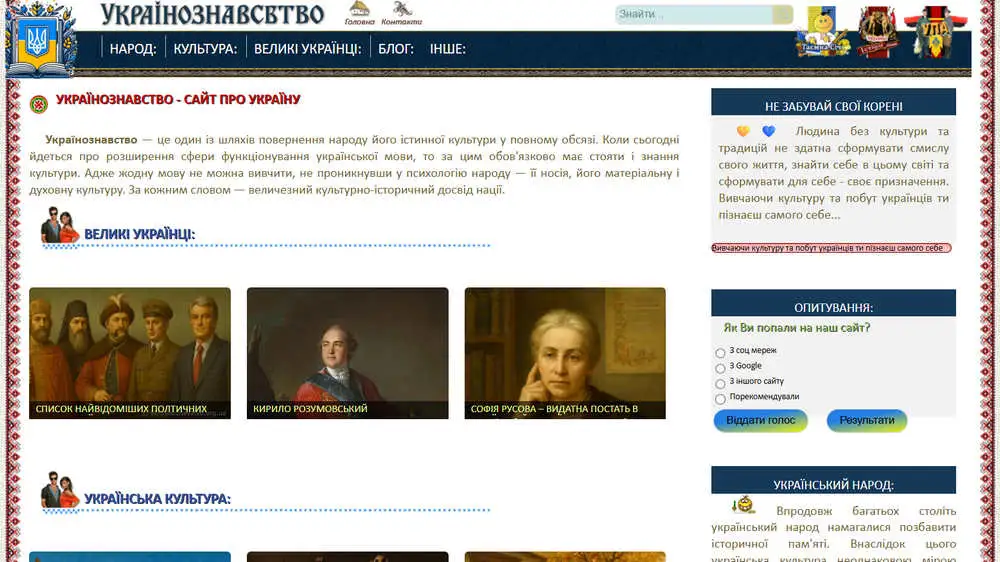Select the radio option З іншого сайту

(720, 383)
